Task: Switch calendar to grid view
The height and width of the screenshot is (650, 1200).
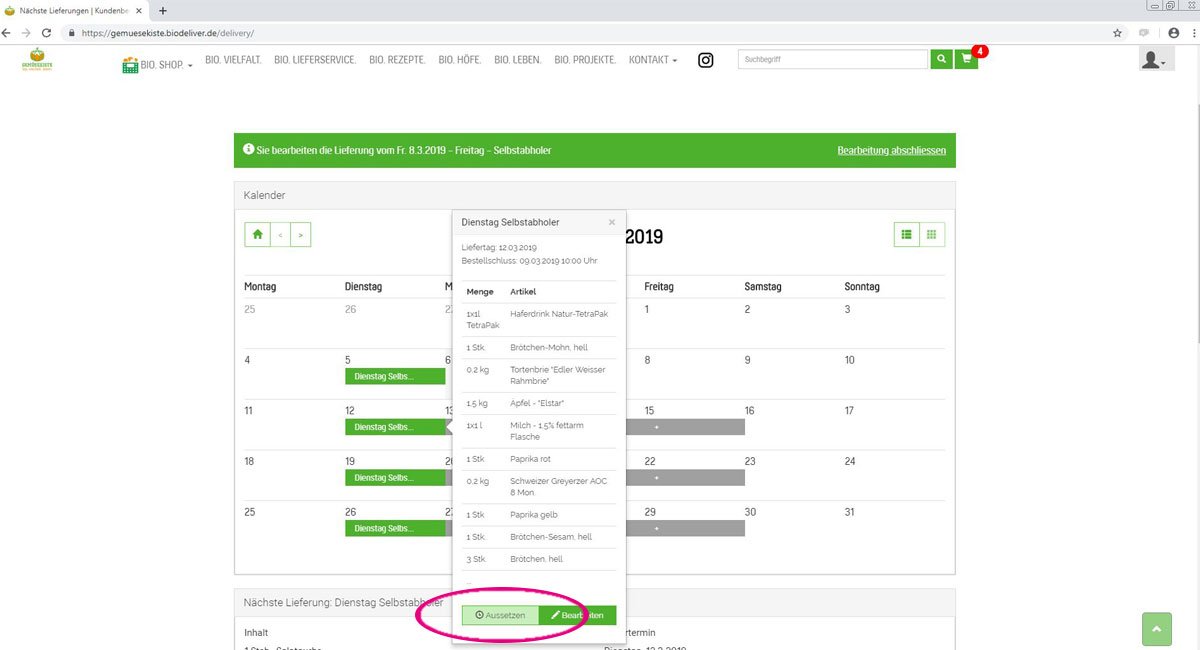Action: [932, 234]
